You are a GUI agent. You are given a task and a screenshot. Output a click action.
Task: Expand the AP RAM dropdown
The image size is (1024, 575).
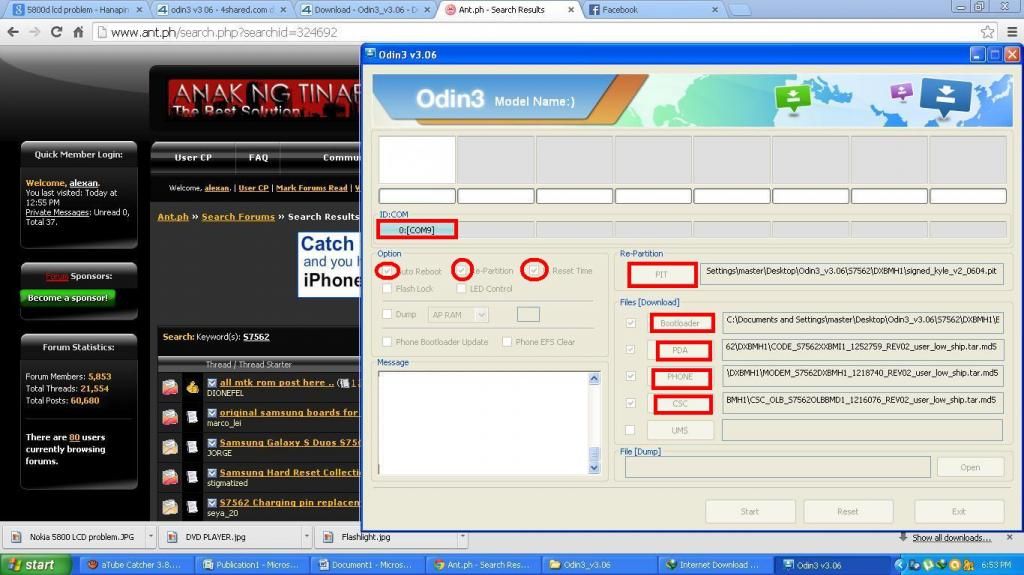[x=481, y=315]
